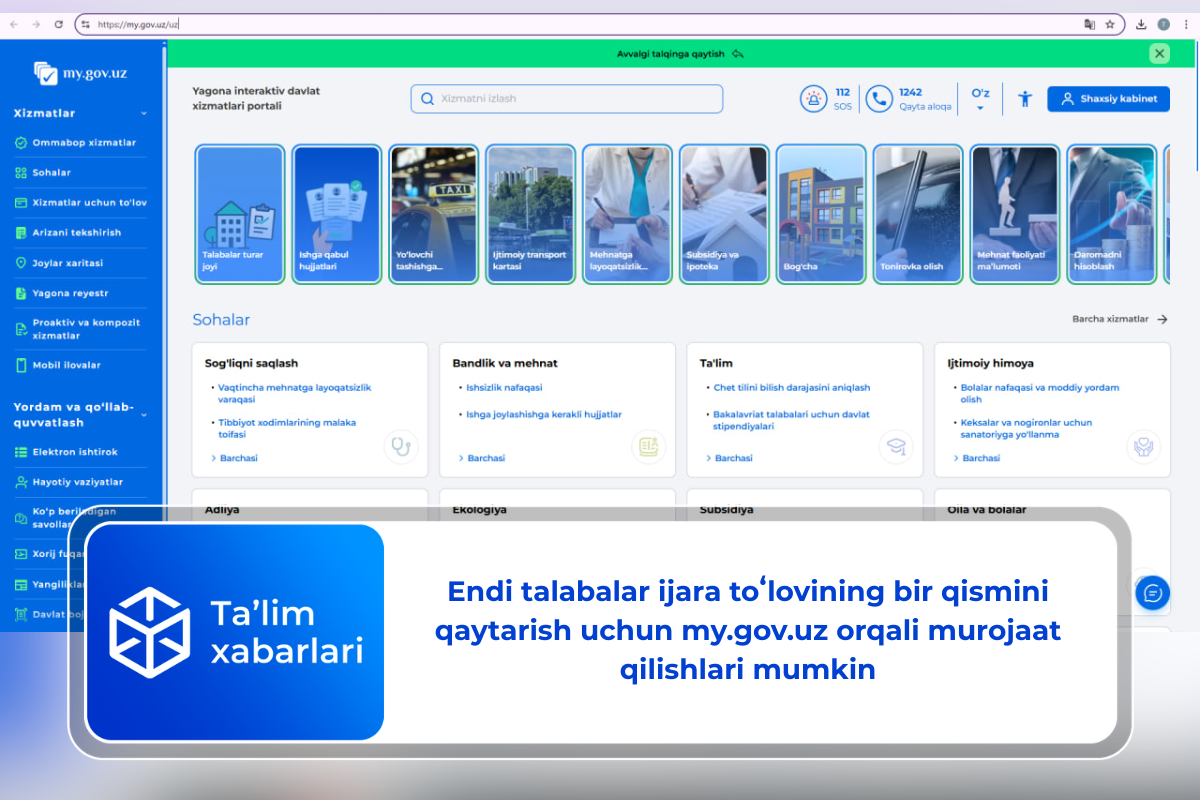The height and width of the screenshot is (800, 1200).
Task: Click the Bandlik va mehnat card icon
Action: tap(648, 446)
